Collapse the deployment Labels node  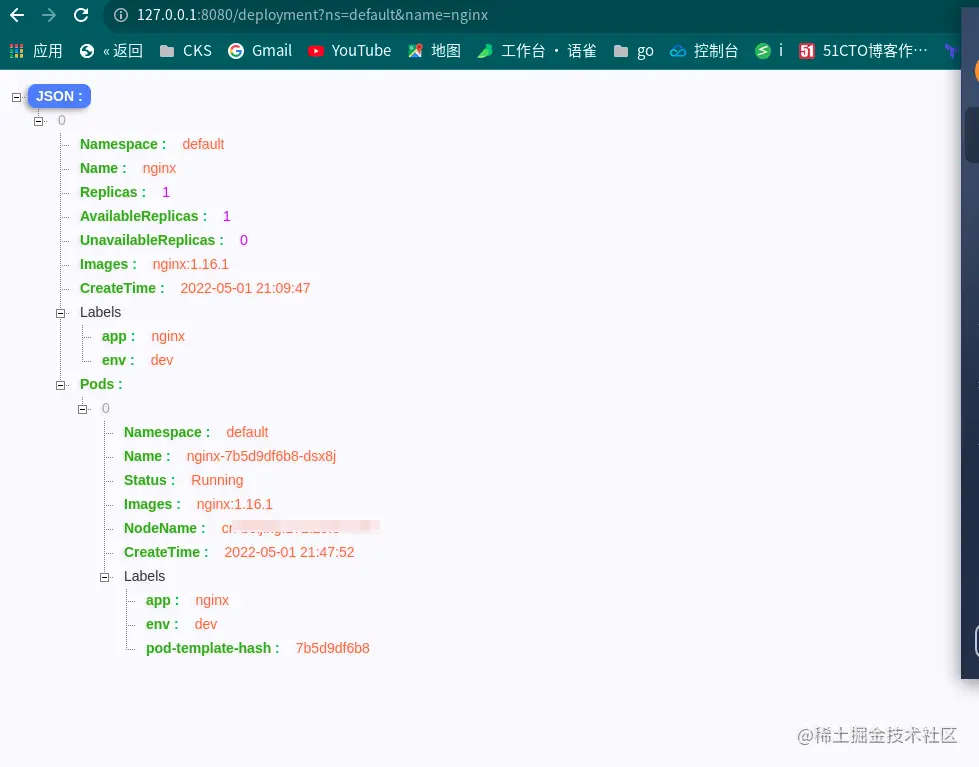pos(61,313)
